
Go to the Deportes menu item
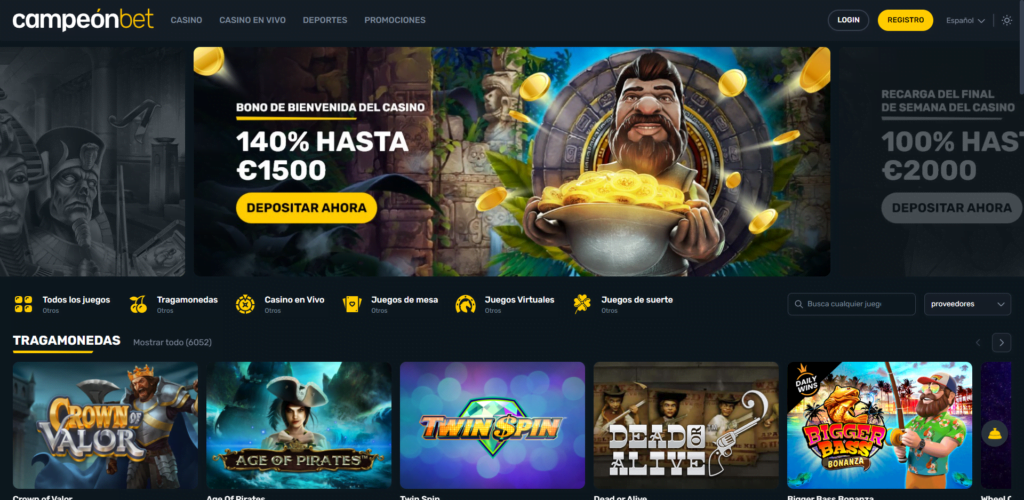325,20
